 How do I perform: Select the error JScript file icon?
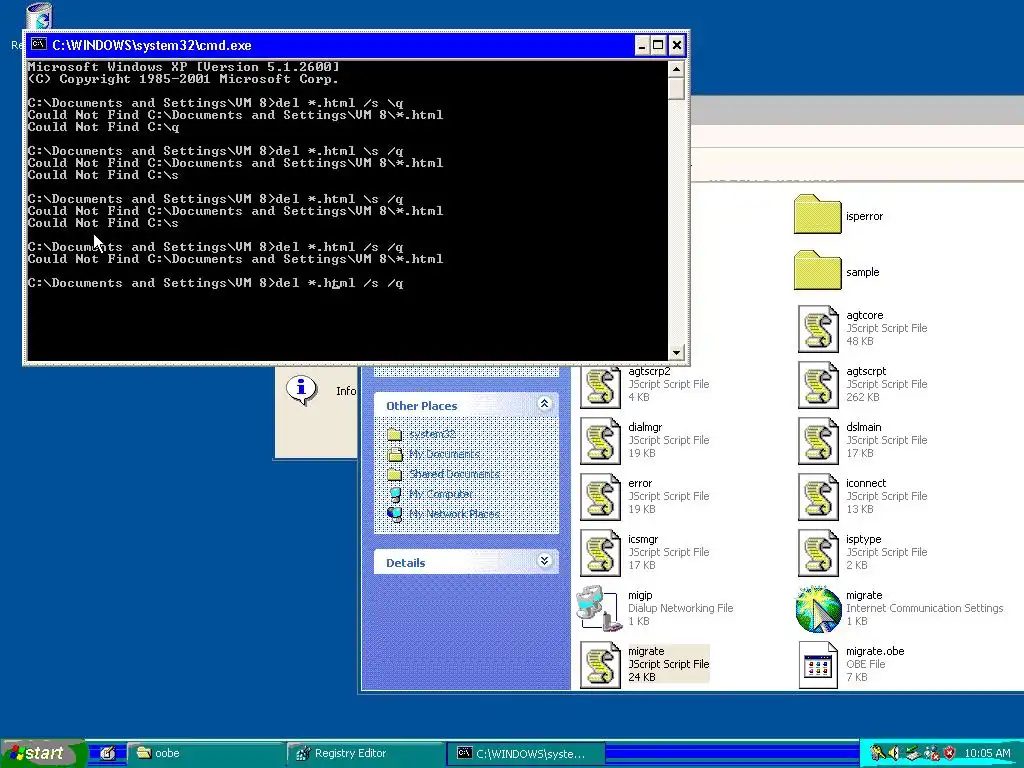click(x=600, y=497)
